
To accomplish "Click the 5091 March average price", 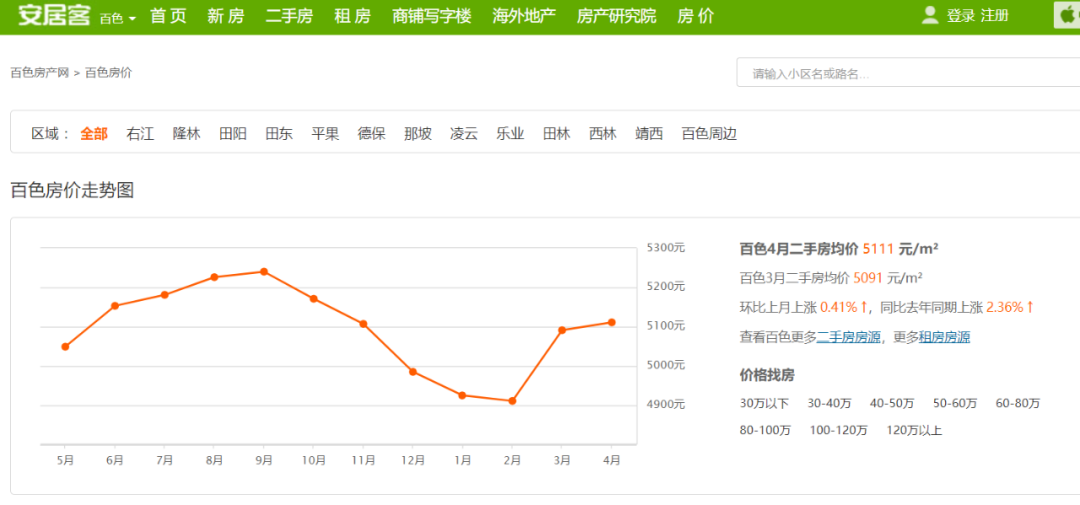I will 867,278.
